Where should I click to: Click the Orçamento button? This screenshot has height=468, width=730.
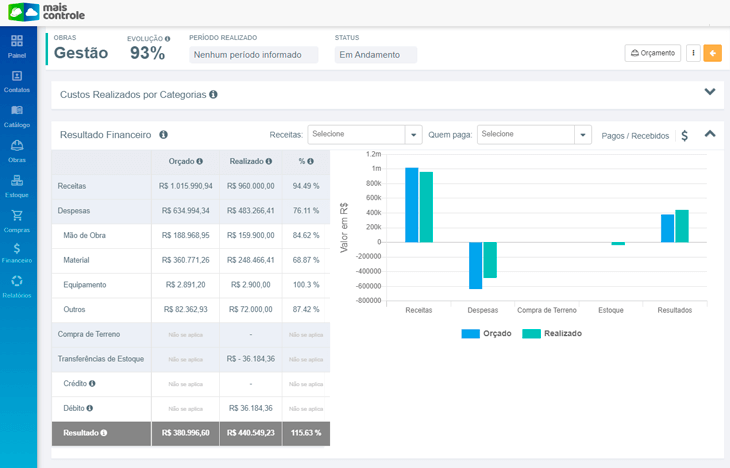(652, 53)
